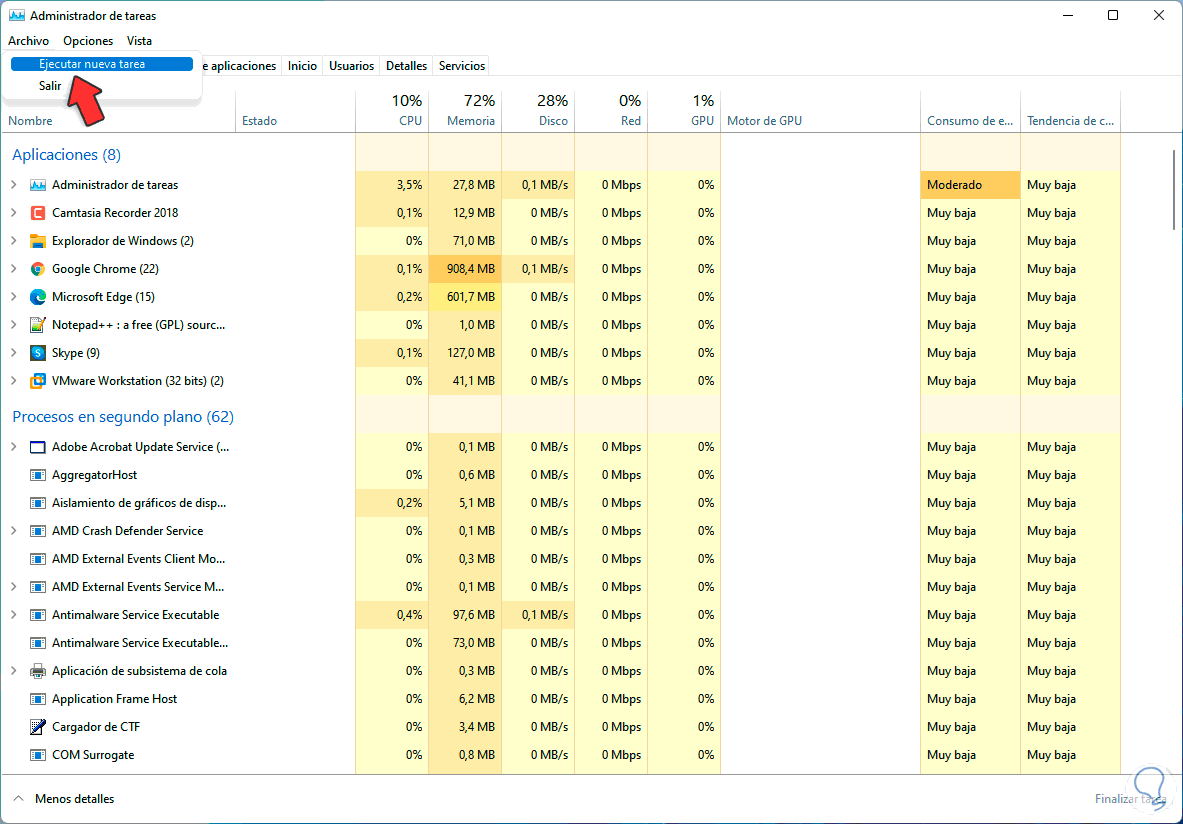
Task: Click the vertical scrollbar of process list
Action: [x=1174, y=190]
